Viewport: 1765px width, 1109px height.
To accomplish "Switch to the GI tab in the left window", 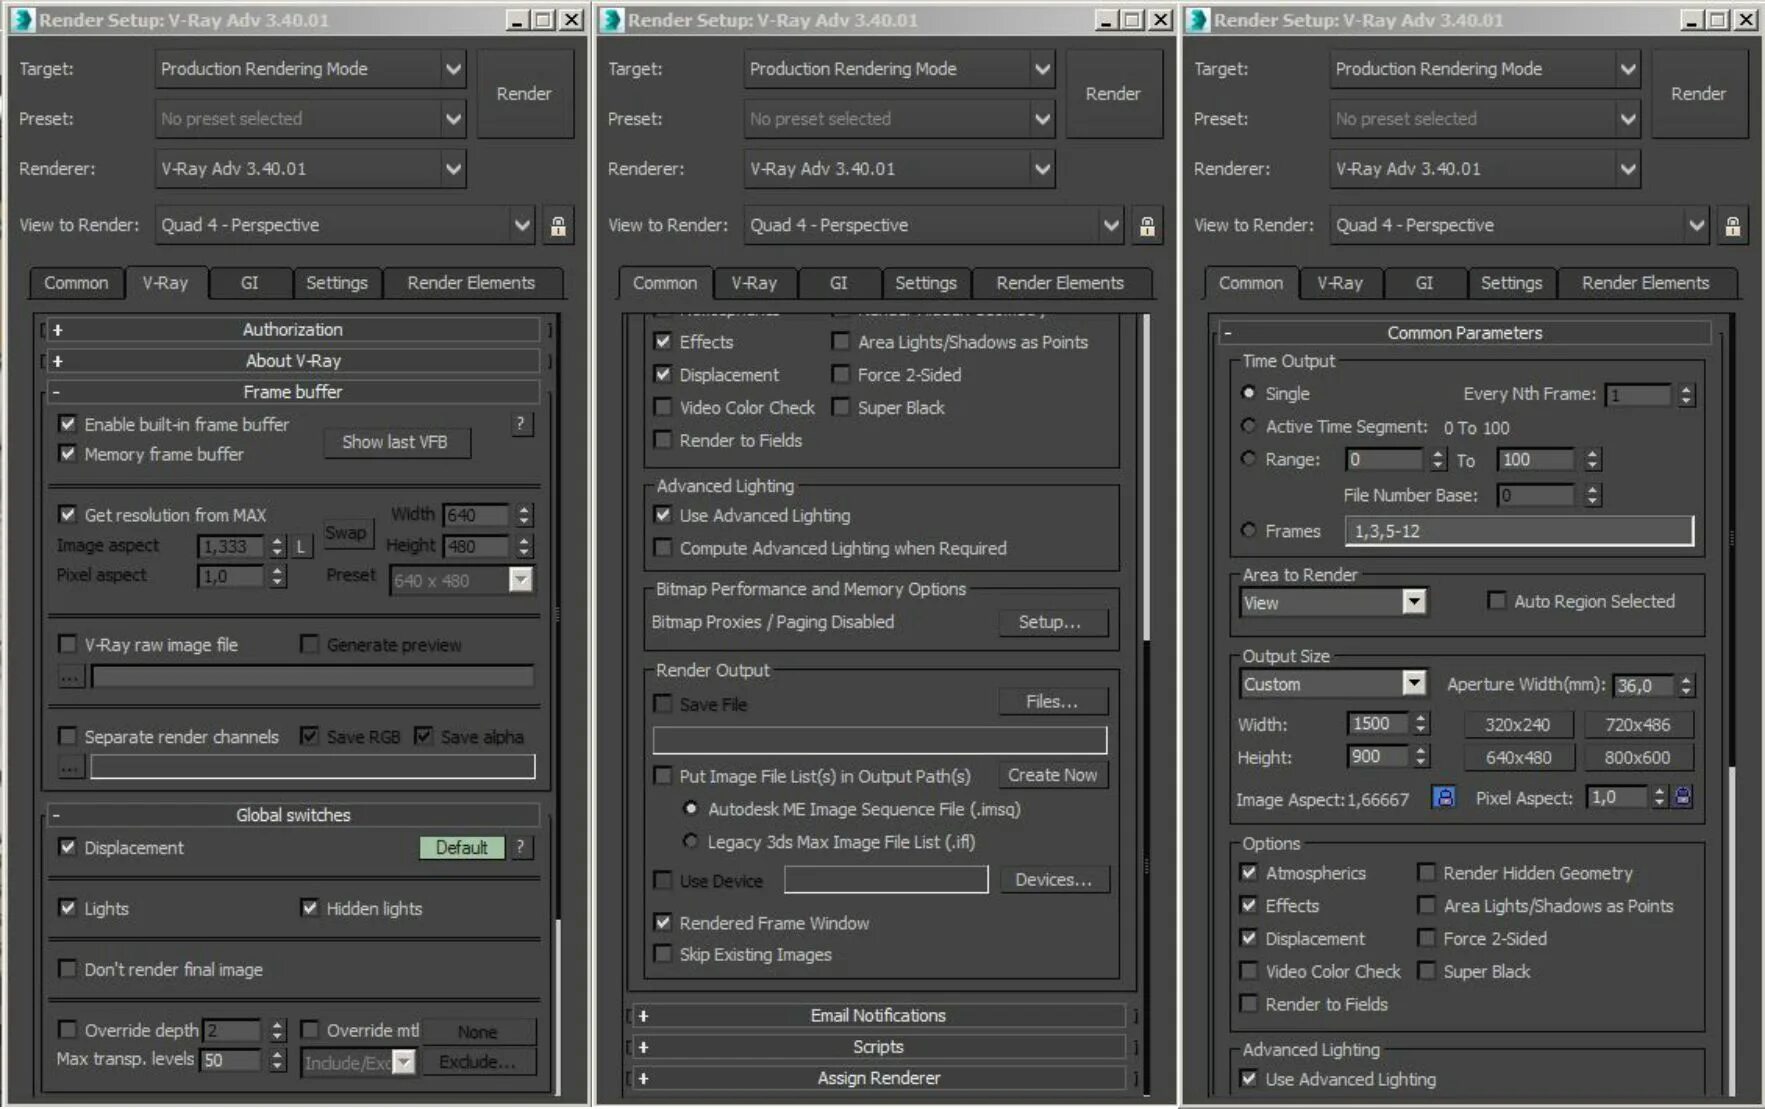I will [250, 283].
